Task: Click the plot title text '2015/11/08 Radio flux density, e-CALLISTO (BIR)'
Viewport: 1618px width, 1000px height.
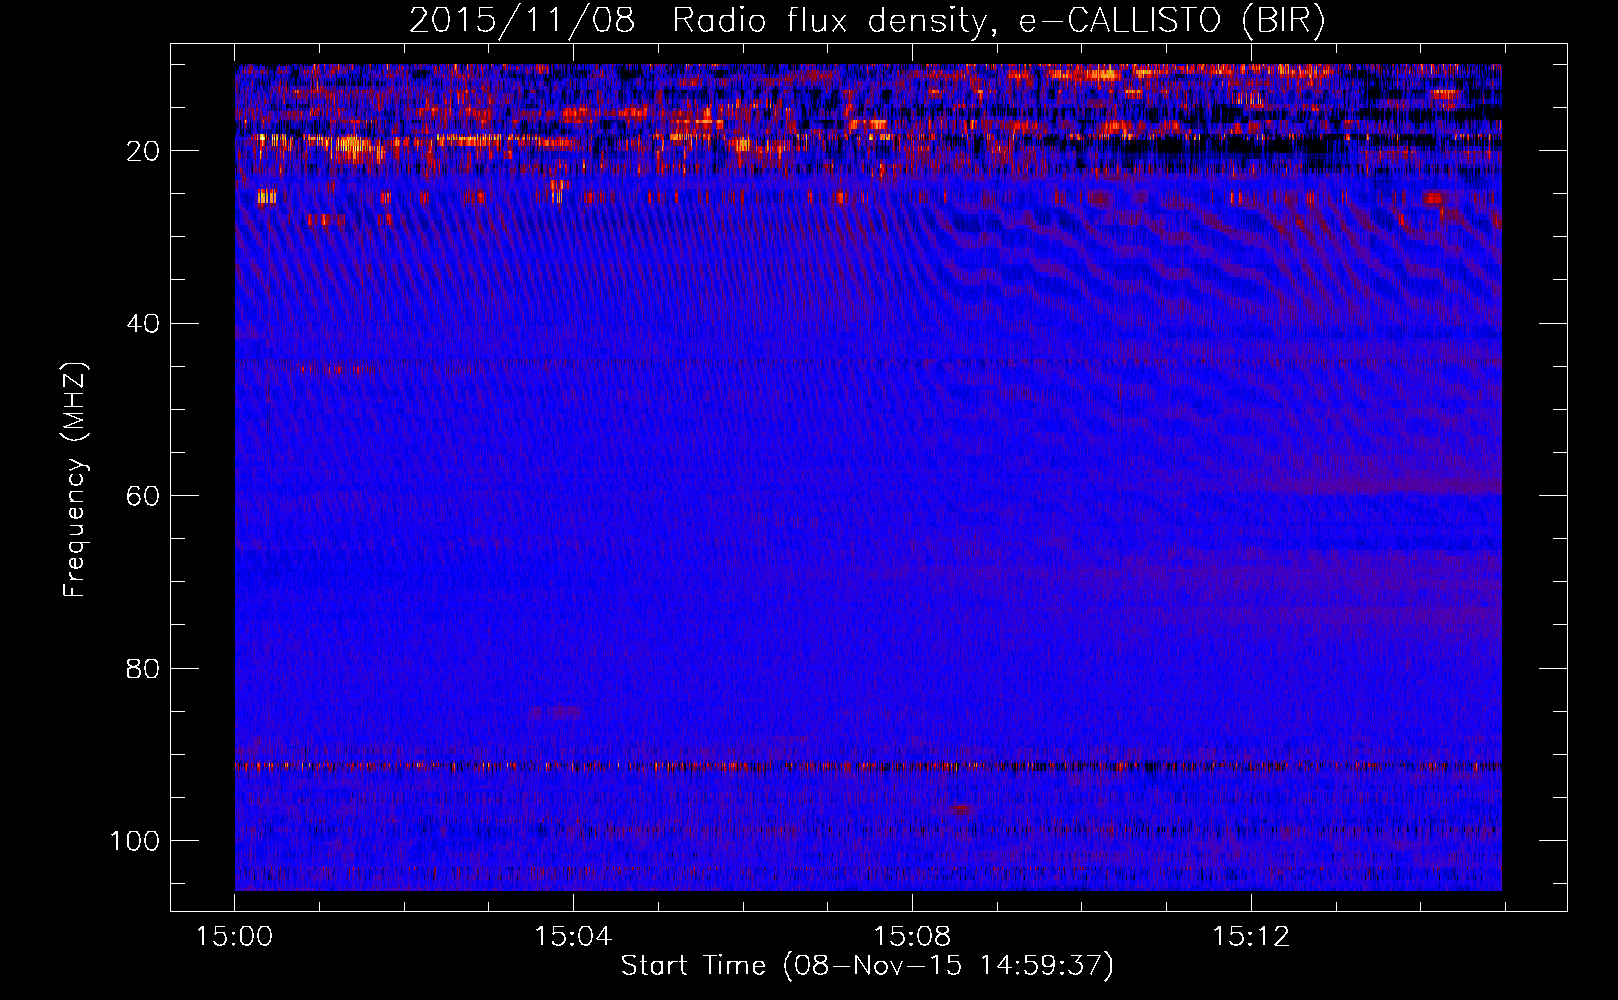Action: tap(867, 21)
